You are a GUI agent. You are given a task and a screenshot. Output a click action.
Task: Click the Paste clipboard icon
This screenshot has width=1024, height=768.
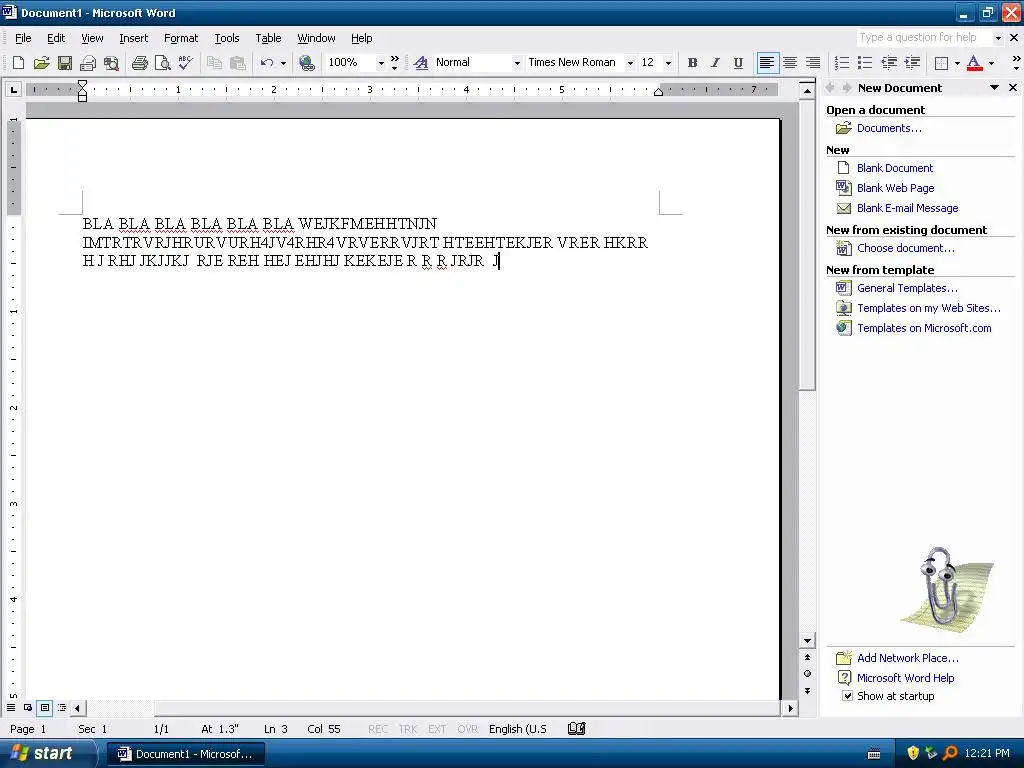click(238, 63)
